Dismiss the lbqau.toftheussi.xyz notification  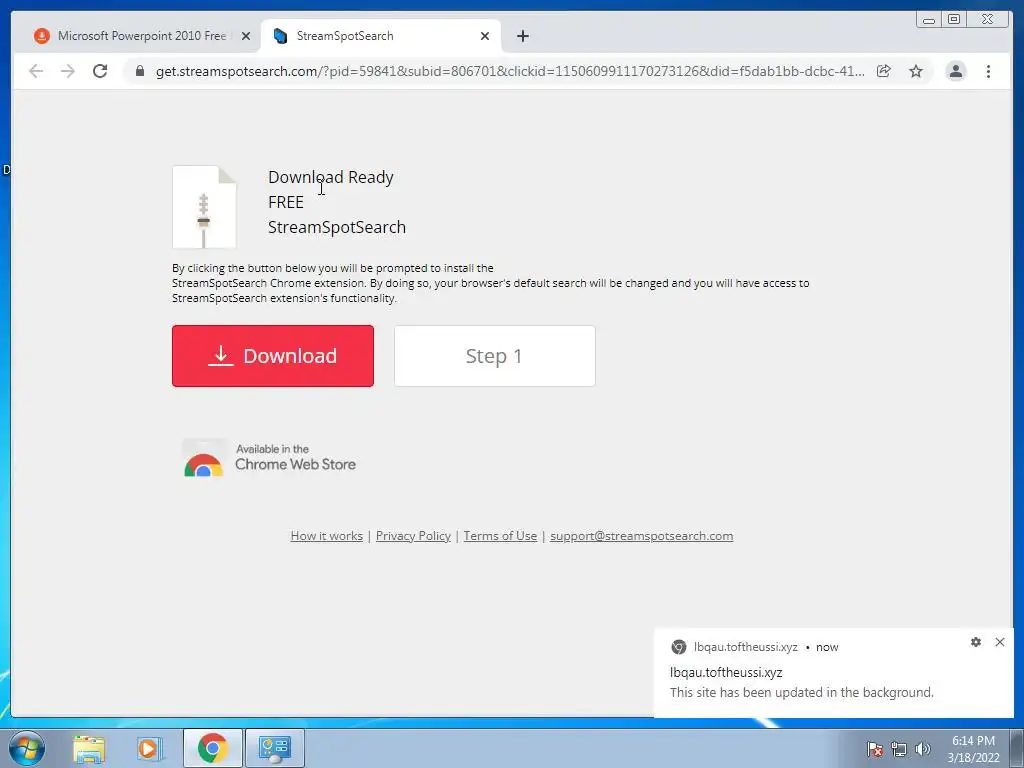pyautogui.click(x=999, y=642)
